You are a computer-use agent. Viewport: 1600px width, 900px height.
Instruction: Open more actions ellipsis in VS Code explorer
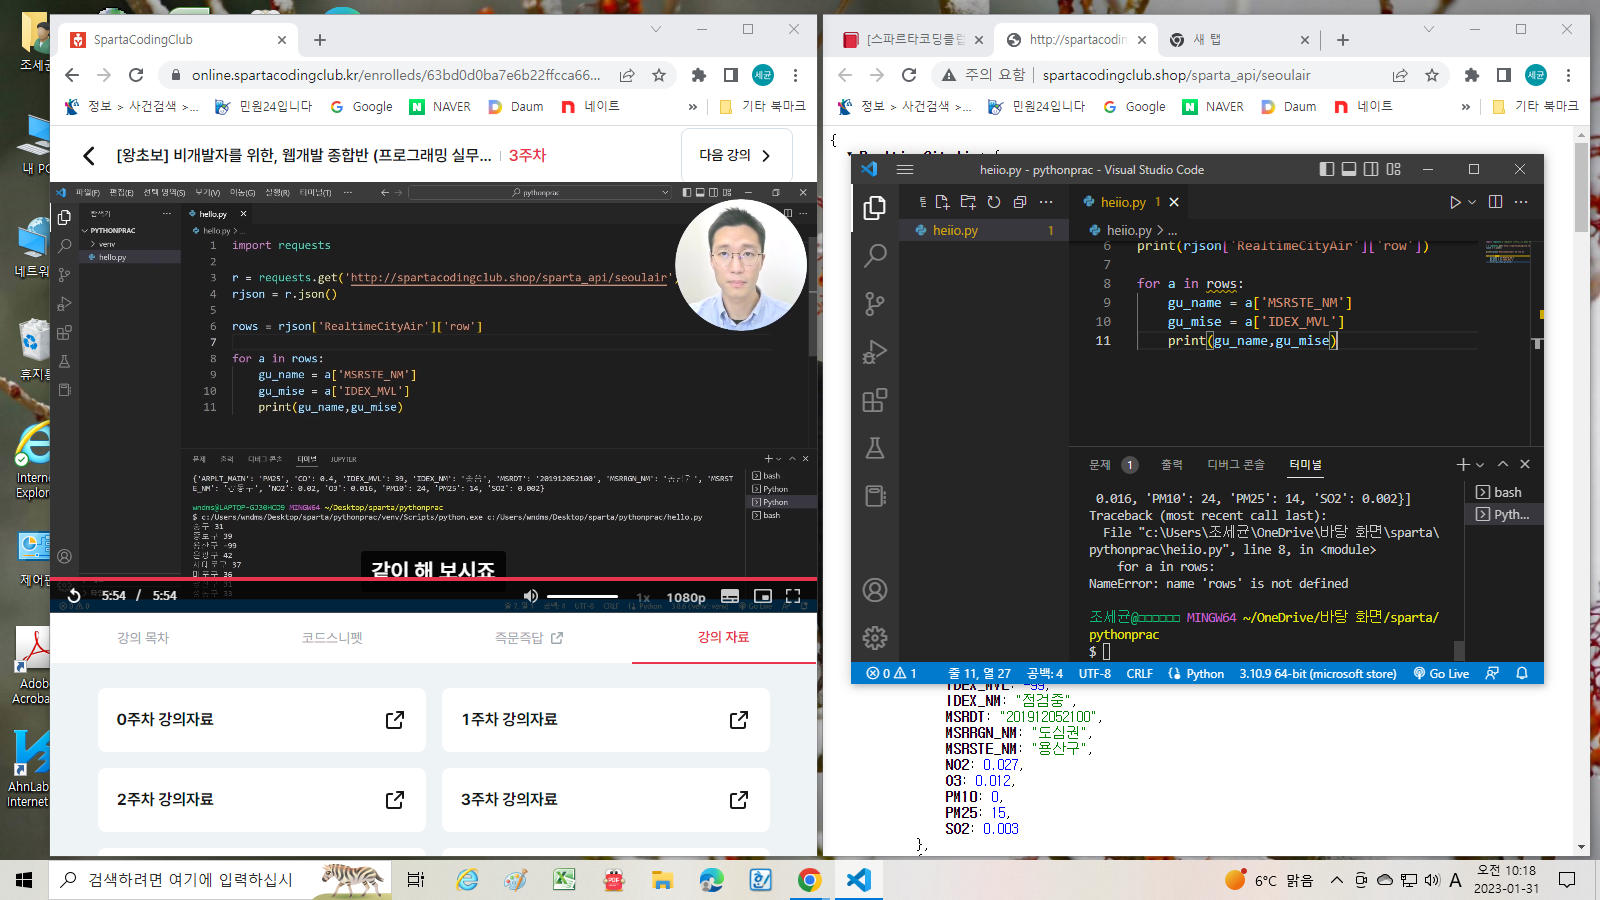click(1046, 202)
